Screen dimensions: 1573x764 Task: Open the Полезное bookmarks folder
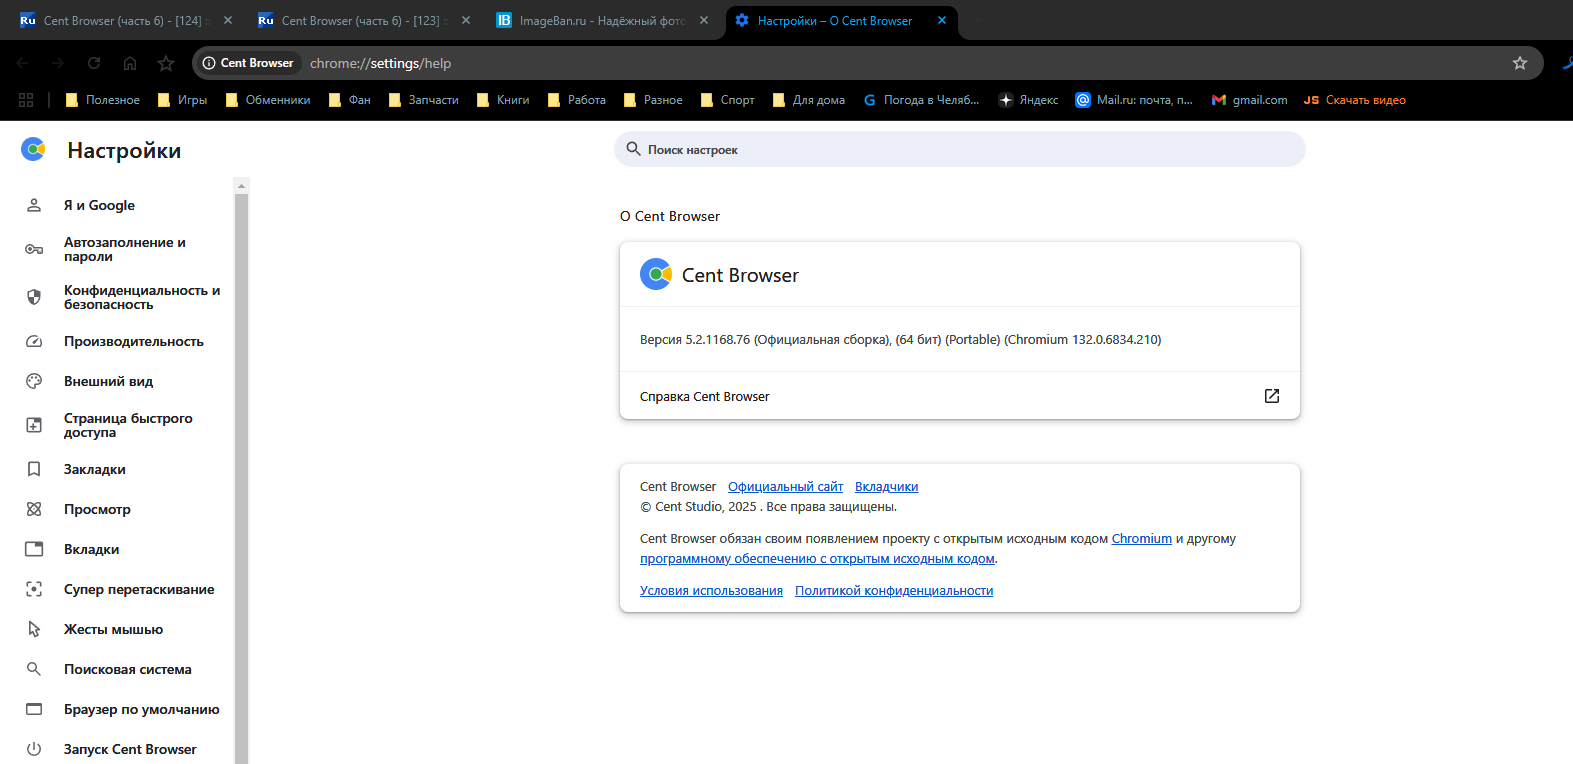102,100
